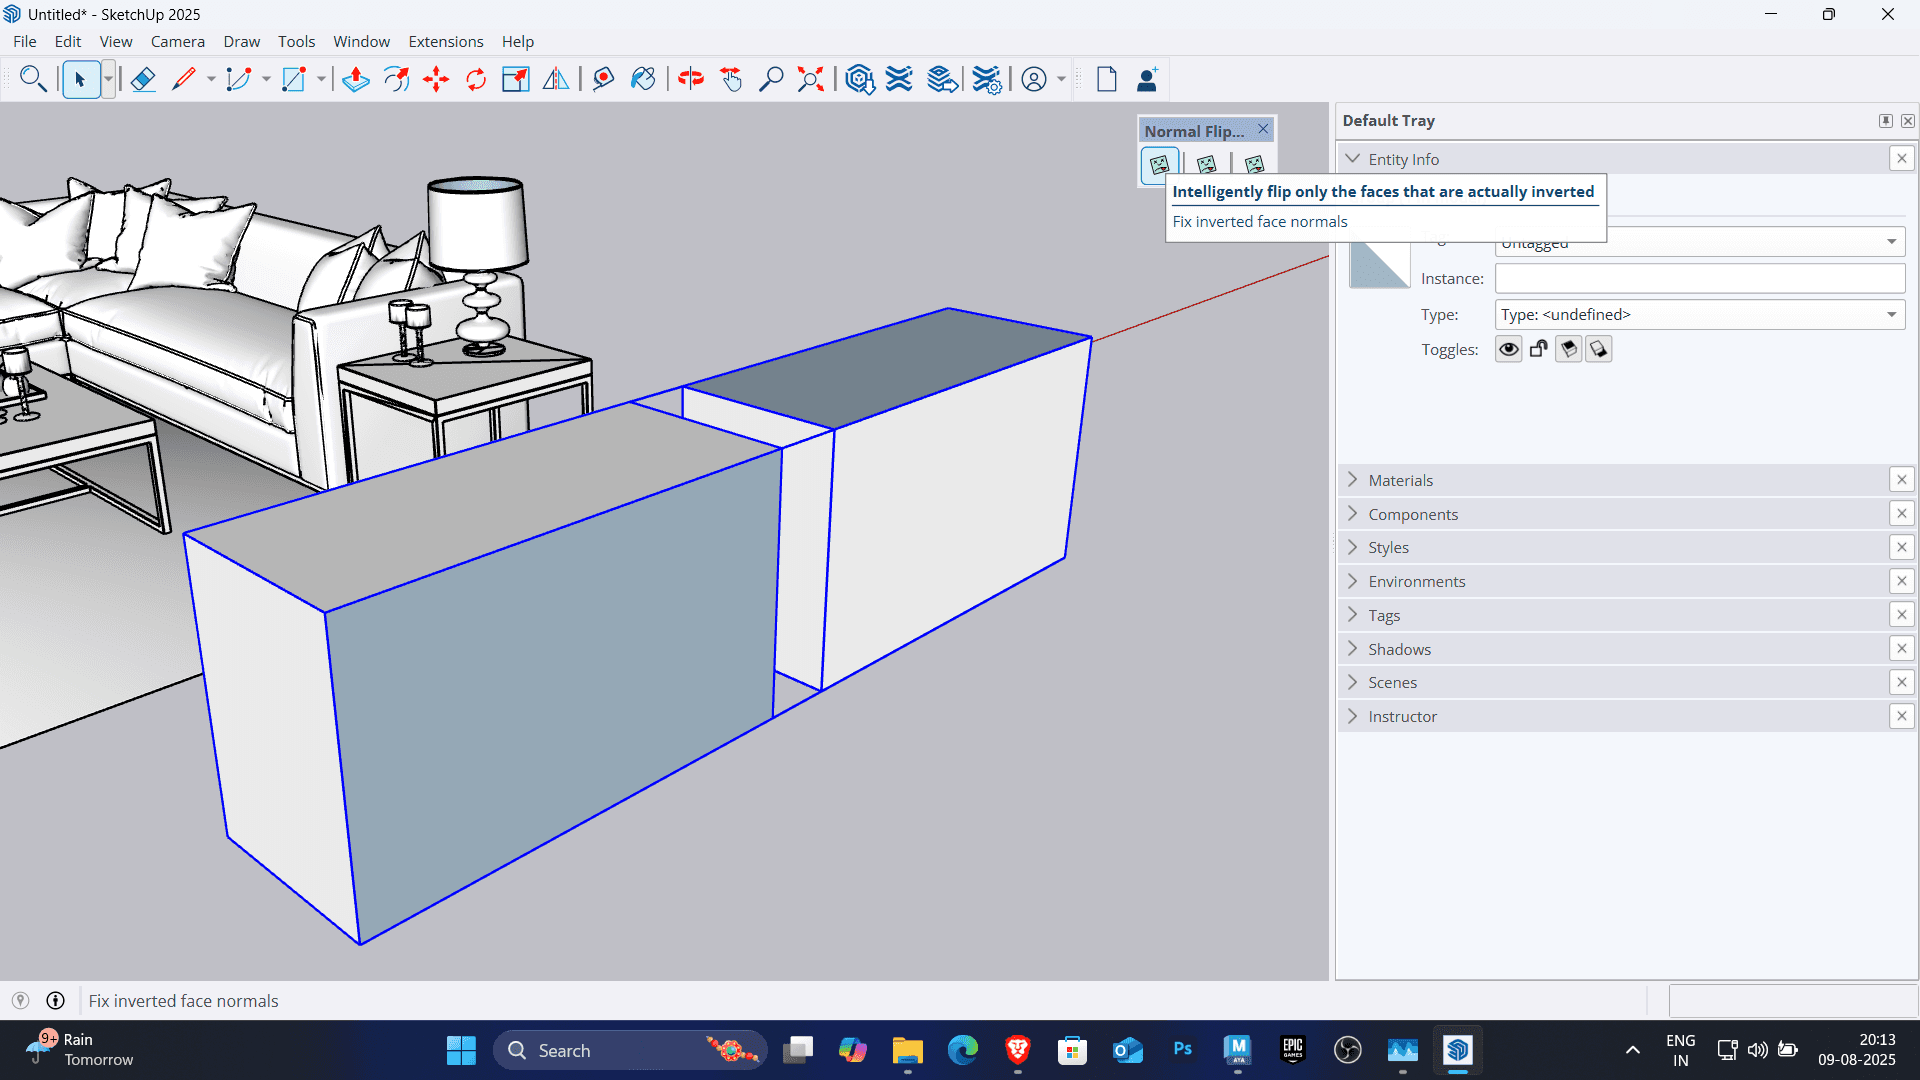
Task: Choose the Rotate tool
Action: [476, 79]
